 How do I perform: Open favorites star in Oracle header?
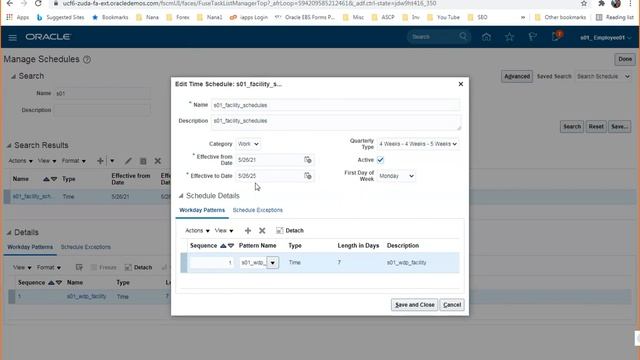(x=509, y=37)
